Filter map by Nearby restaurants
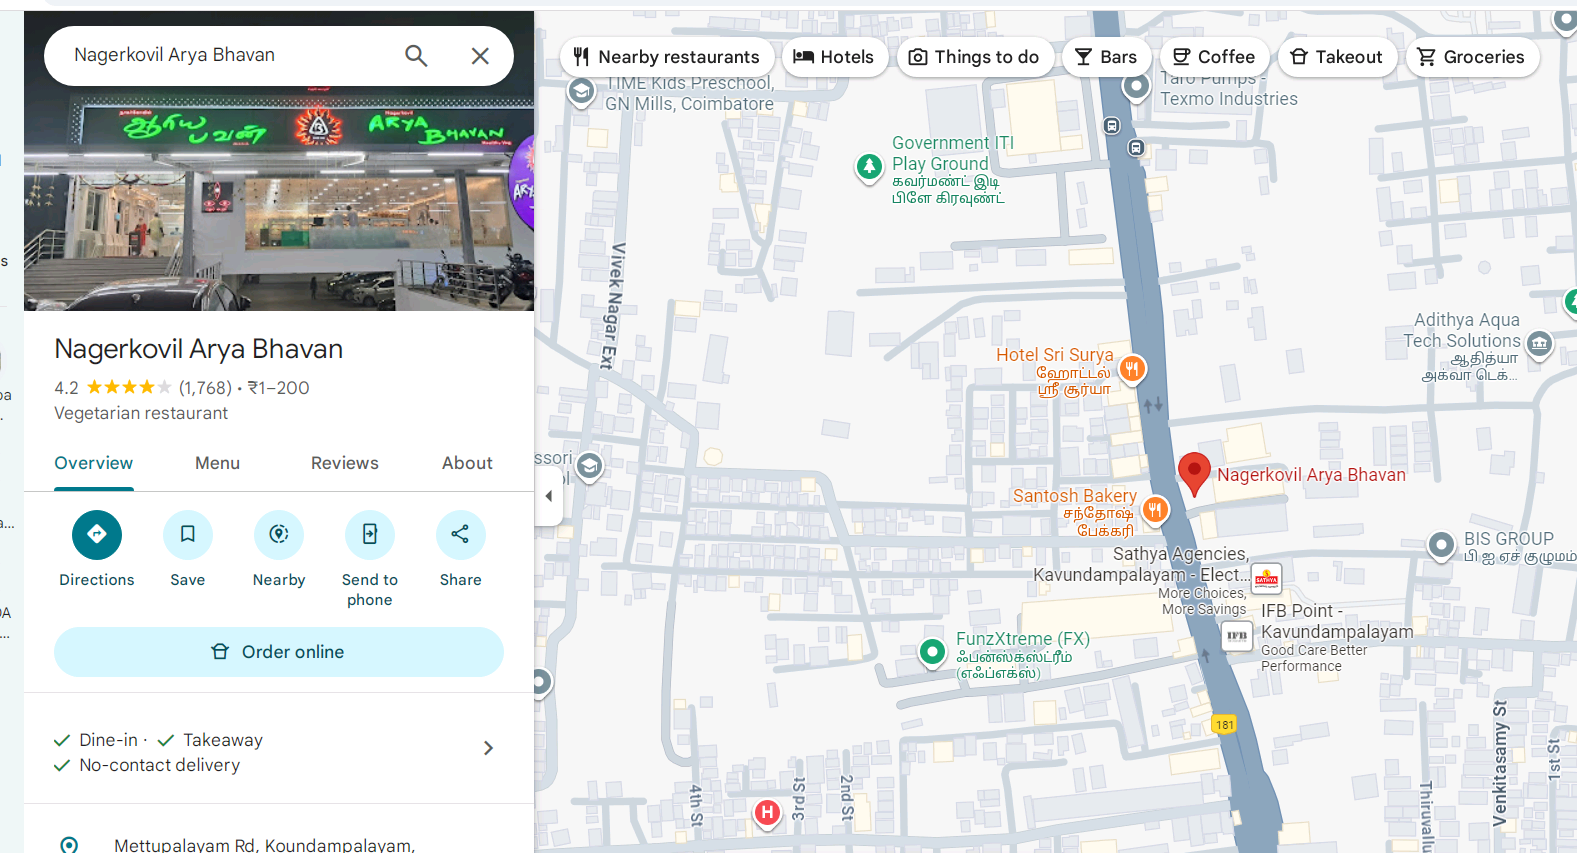 click(666, 57)
